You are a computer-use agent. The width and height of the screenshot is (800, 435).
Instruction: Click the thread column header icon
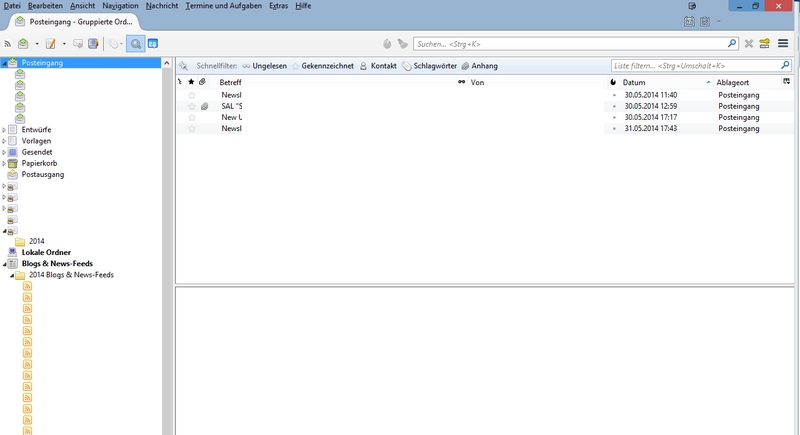[180, 82]
